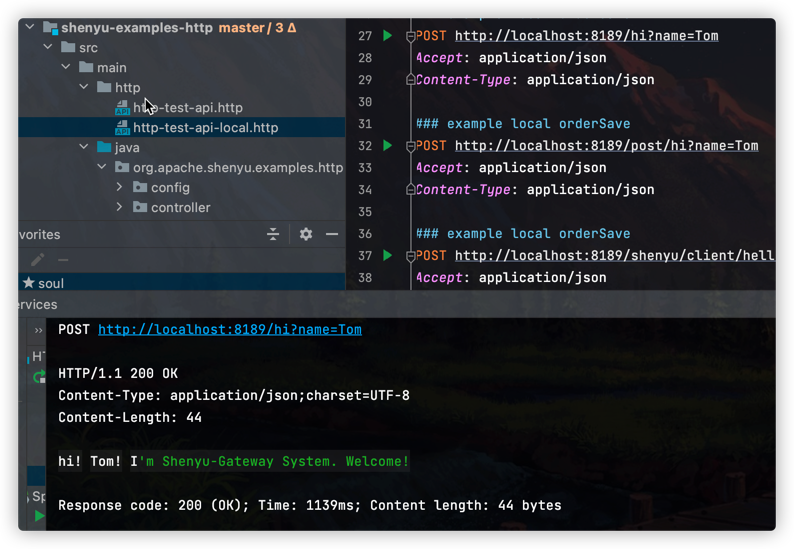This screenshot has height=549, width=794.
Task: Click the edit pencil icon in Favorites
Action: coord(38,260)
